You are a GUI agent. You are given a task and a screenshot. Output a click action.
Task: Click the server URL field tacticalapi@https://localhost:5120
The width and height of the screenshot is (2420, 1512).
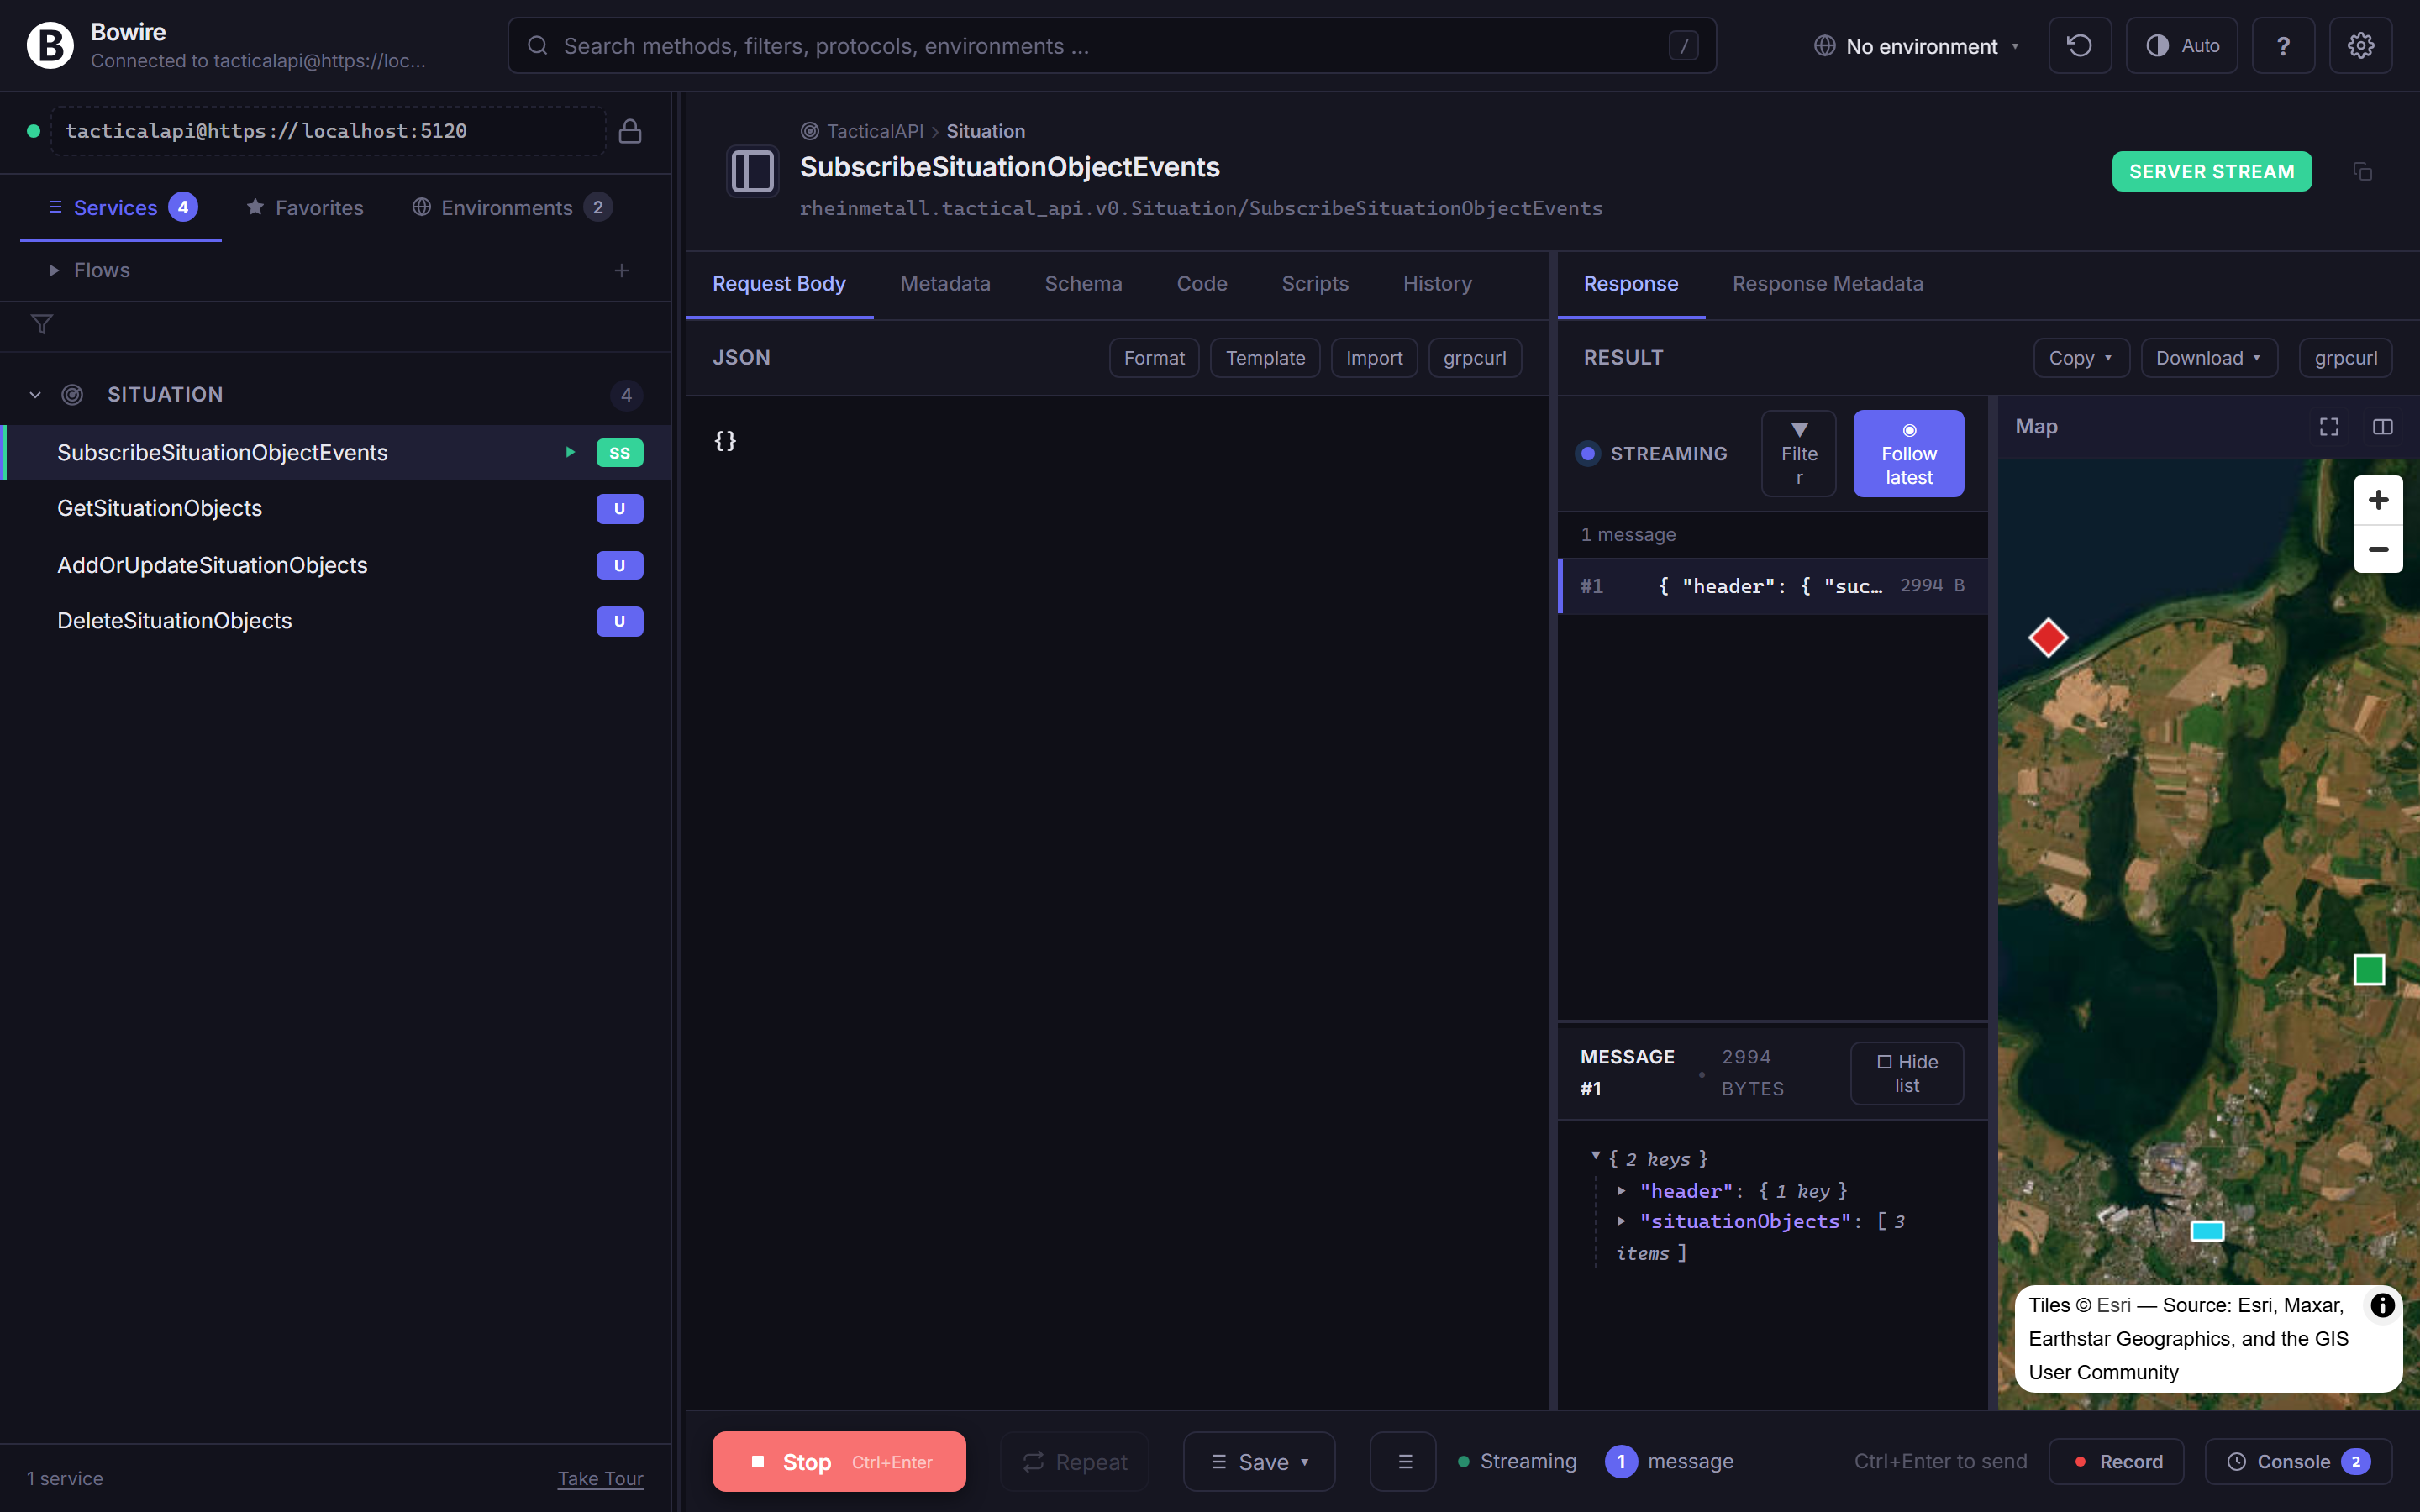tap(328, 131)
